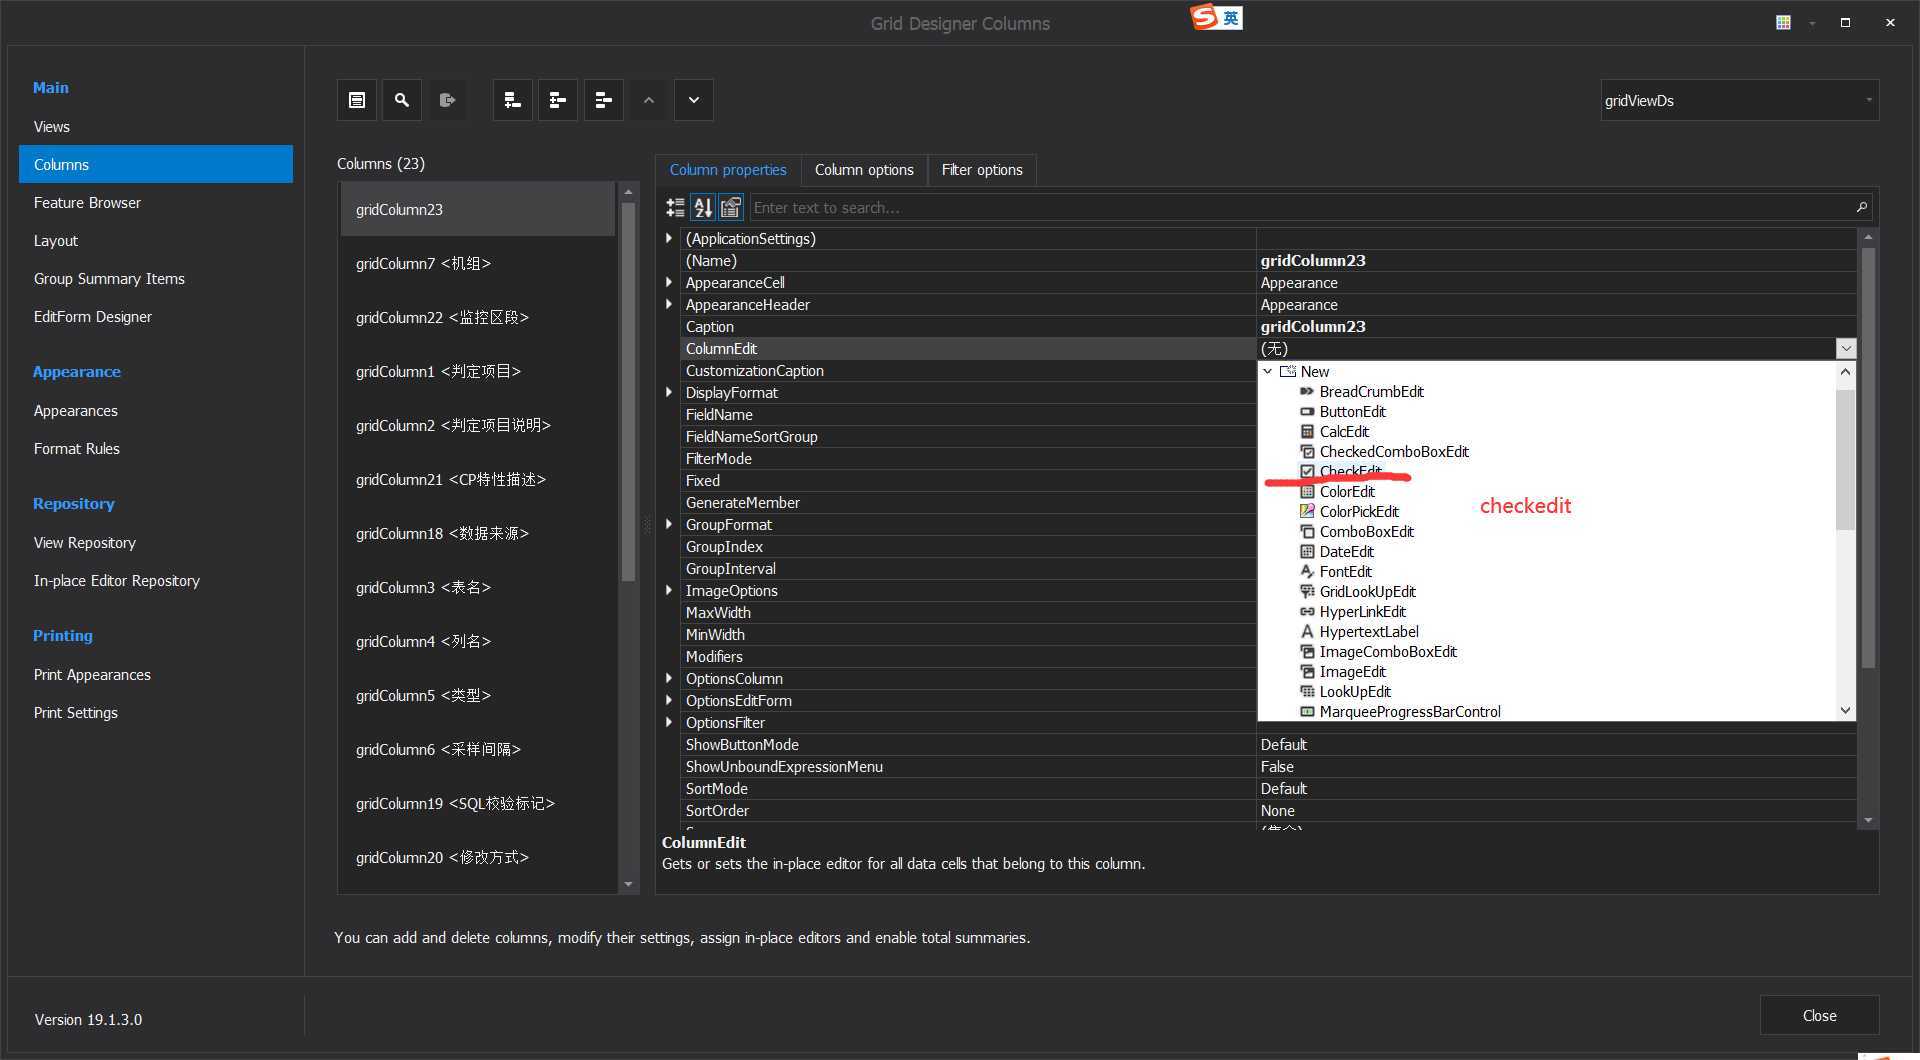1920x1060 pixels.
Task: Click the property search text field
Action: 1300,207
